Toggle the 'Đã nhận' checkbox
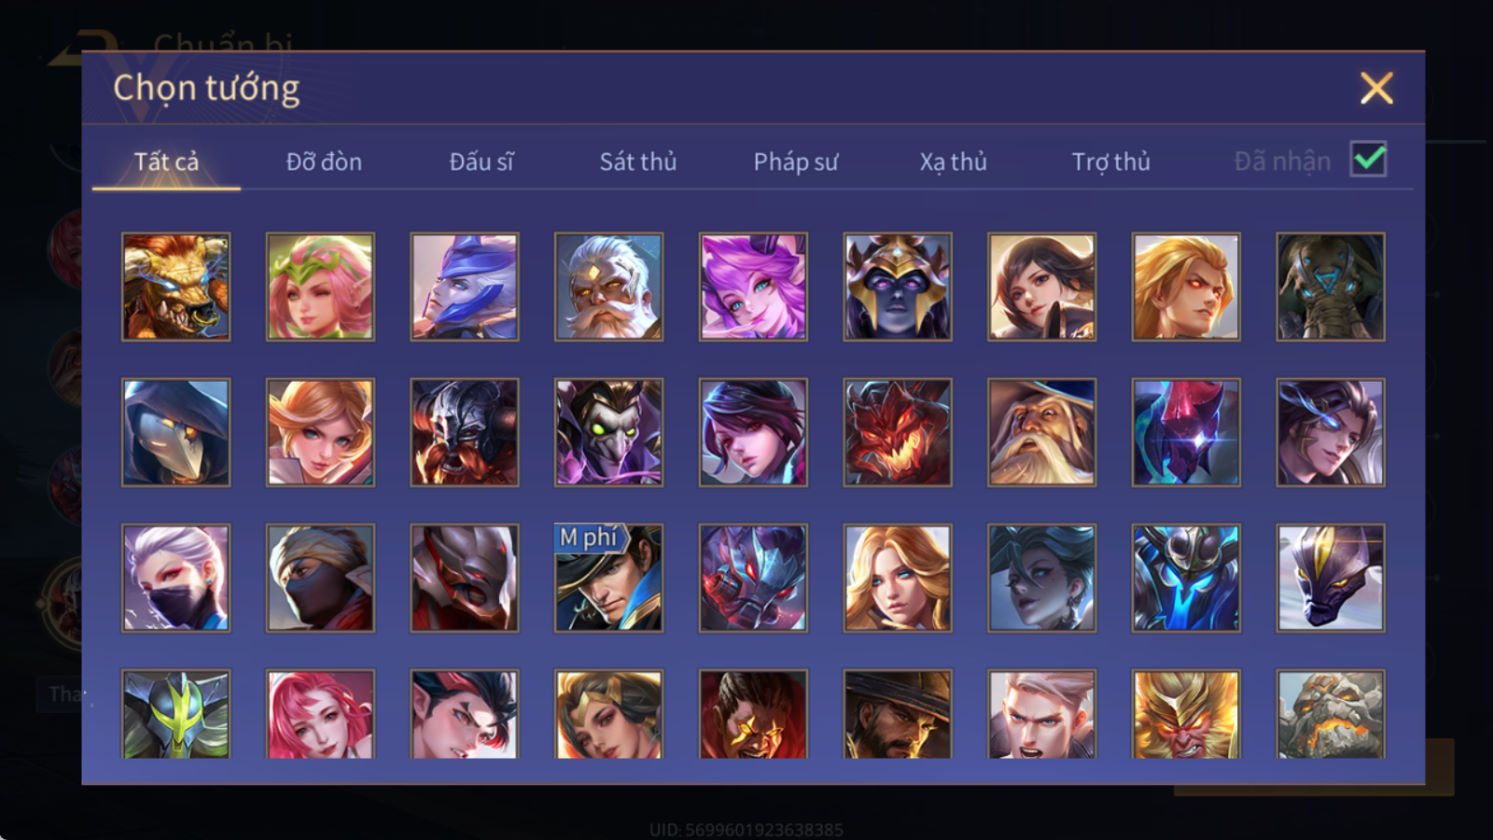 tap(1368, 159)
